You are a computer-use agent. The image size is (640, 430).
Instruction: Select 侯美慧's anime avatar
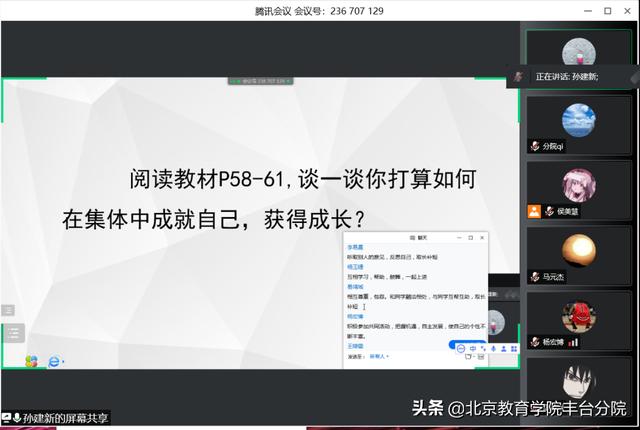(578, 185)
